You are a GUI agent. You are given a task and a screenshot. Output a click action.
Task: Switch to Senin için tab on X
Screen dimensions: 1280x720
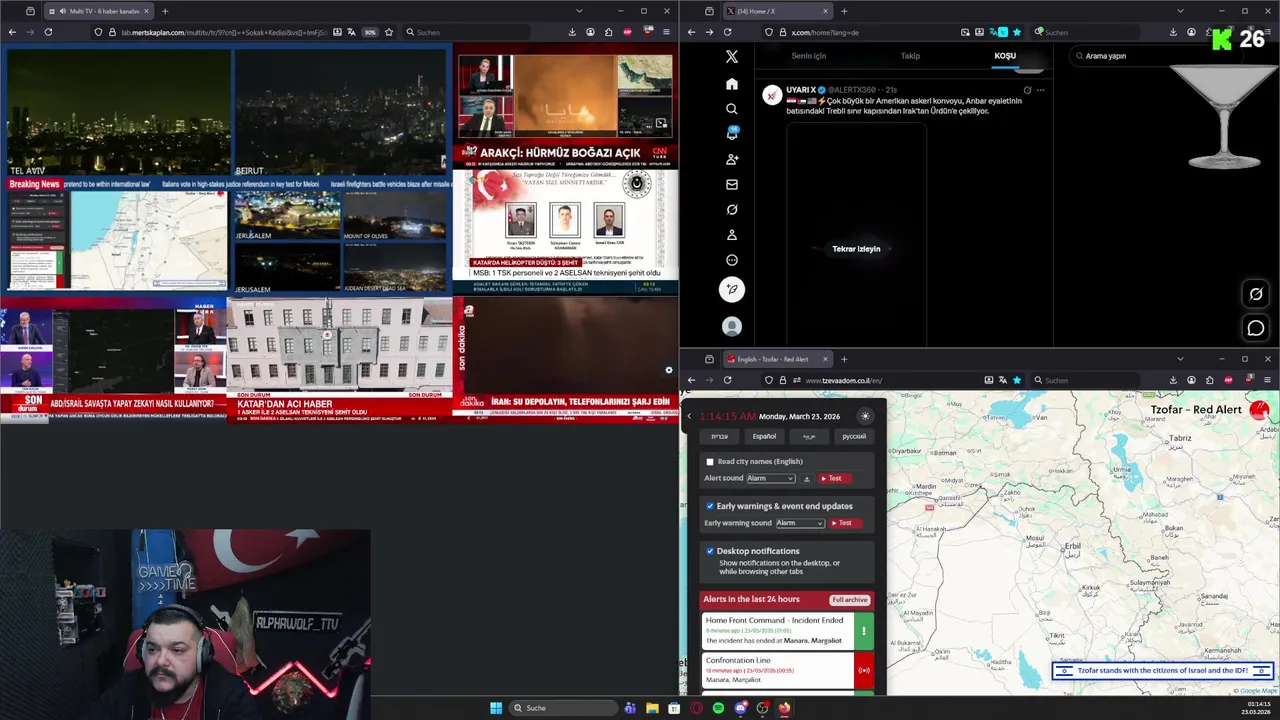[808, 56]
